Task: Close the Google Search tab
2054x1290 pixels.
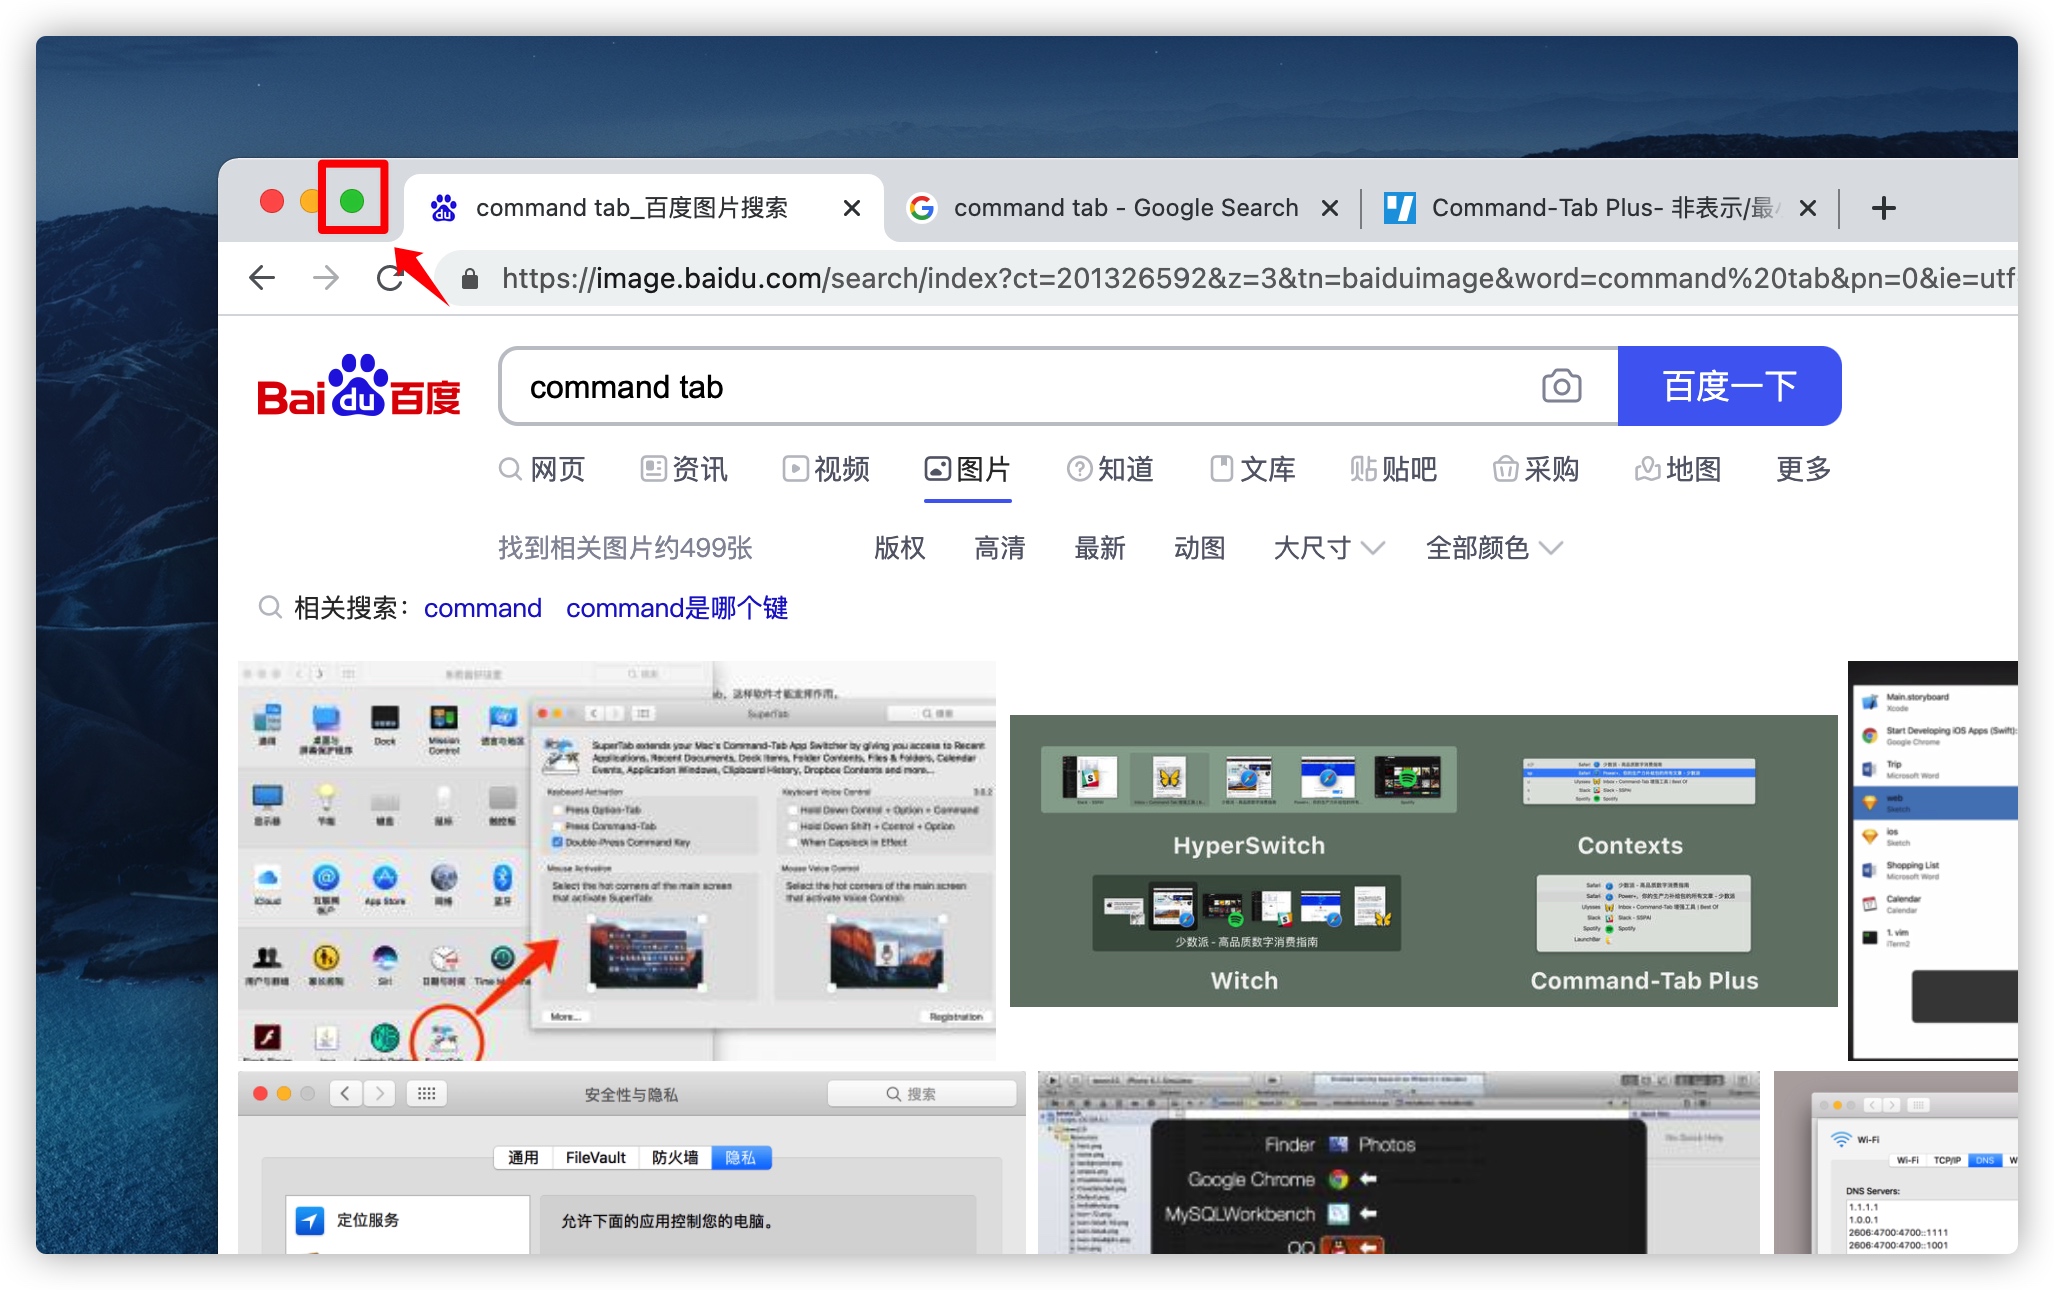Action: (x=1329, y=208)
